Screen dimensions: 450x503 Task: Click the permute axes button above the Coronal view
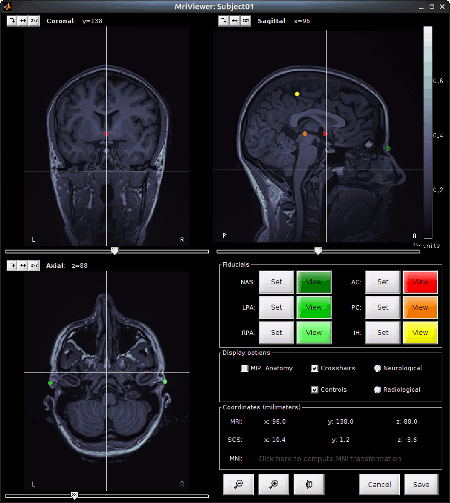tap(34, 21)
